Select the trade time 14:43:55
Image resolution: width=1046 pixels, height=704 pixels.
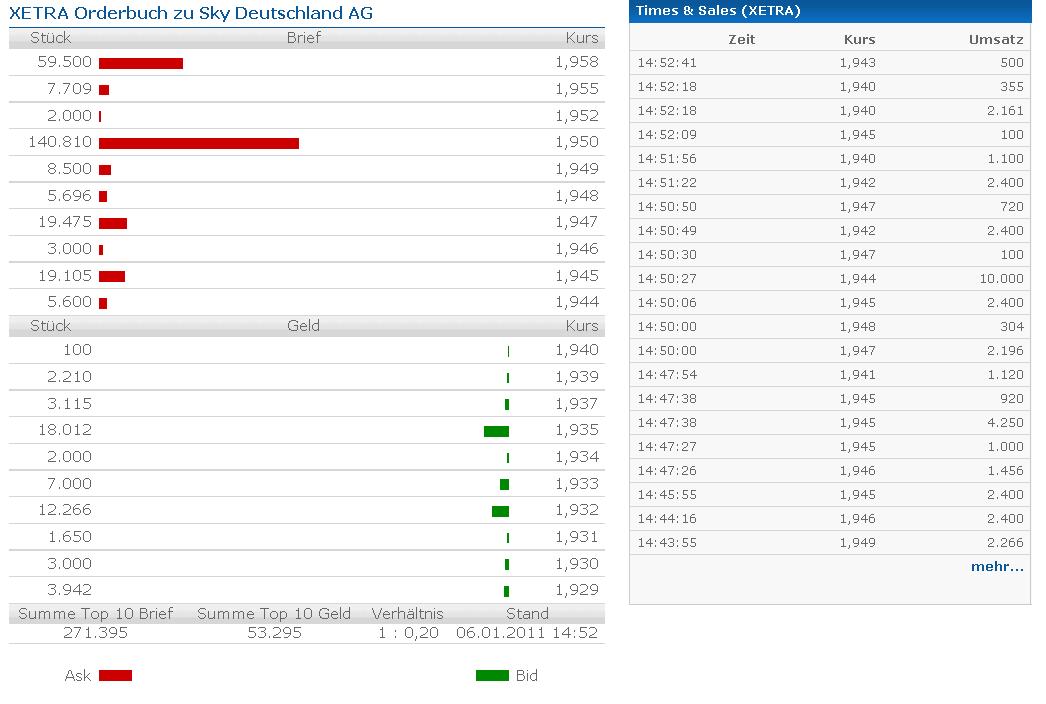tap(667, 543)
